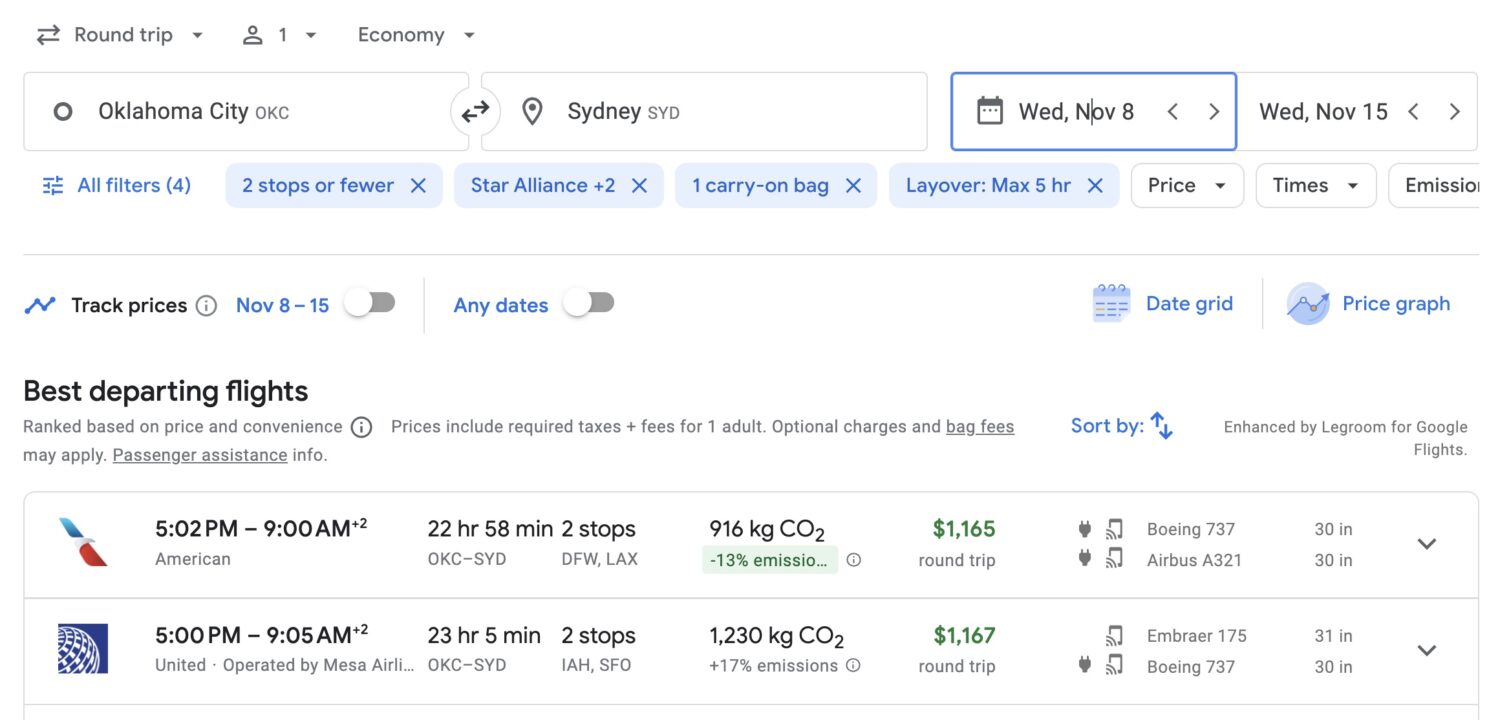Image resolution: width=1500 pixels, height=720 pixels.
Task: Expand details for the American flight
Action: [1427, 543]
